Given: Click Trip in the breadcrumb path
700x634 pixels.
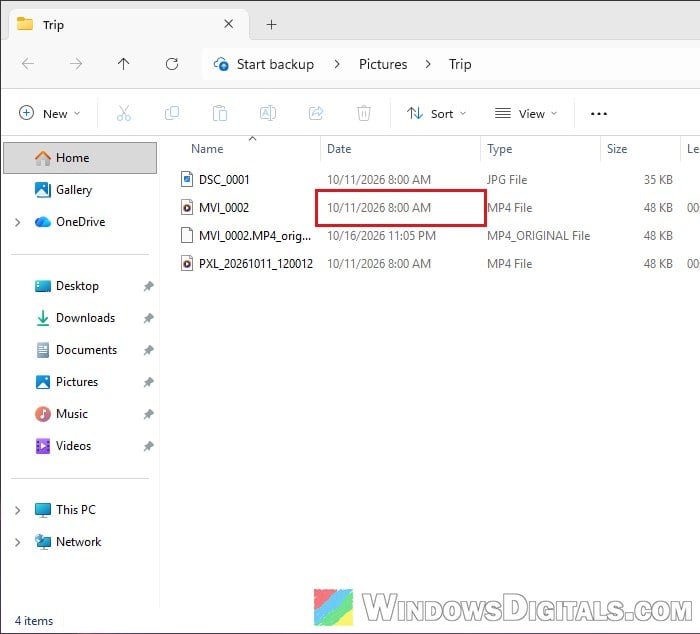Looking at the screenshot, I should point(460,64).
